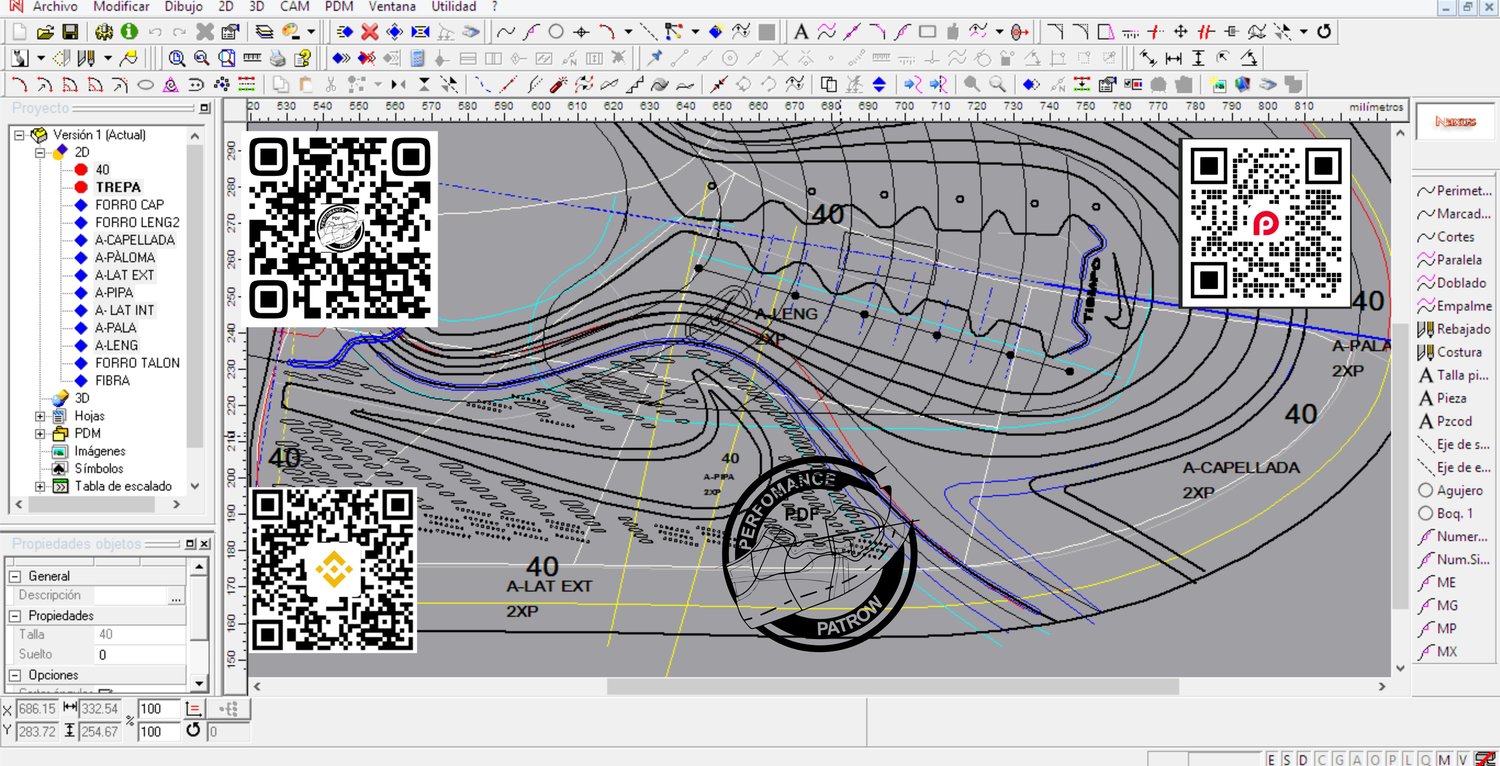Select the rectangle drawing tool
1500x766 pixels.
(x=926, y=32)
